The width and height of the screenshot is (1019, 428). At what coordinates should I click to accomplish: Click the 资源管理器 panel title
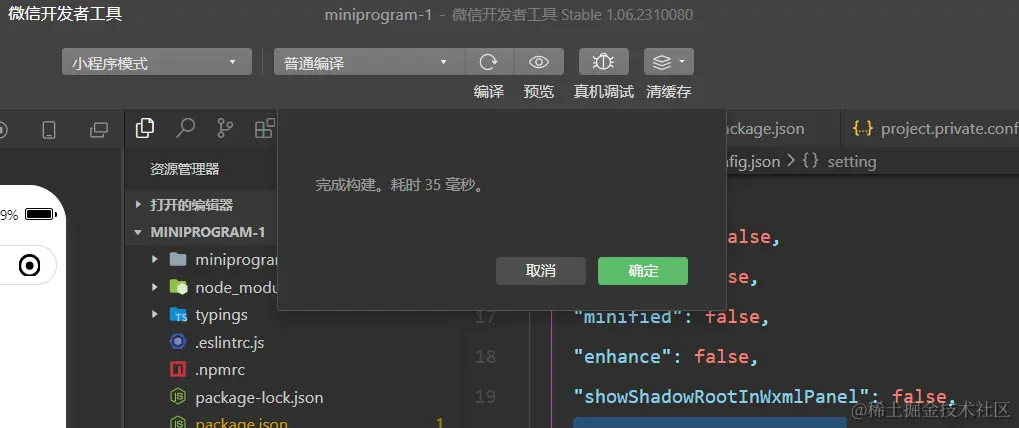[185, 170]
